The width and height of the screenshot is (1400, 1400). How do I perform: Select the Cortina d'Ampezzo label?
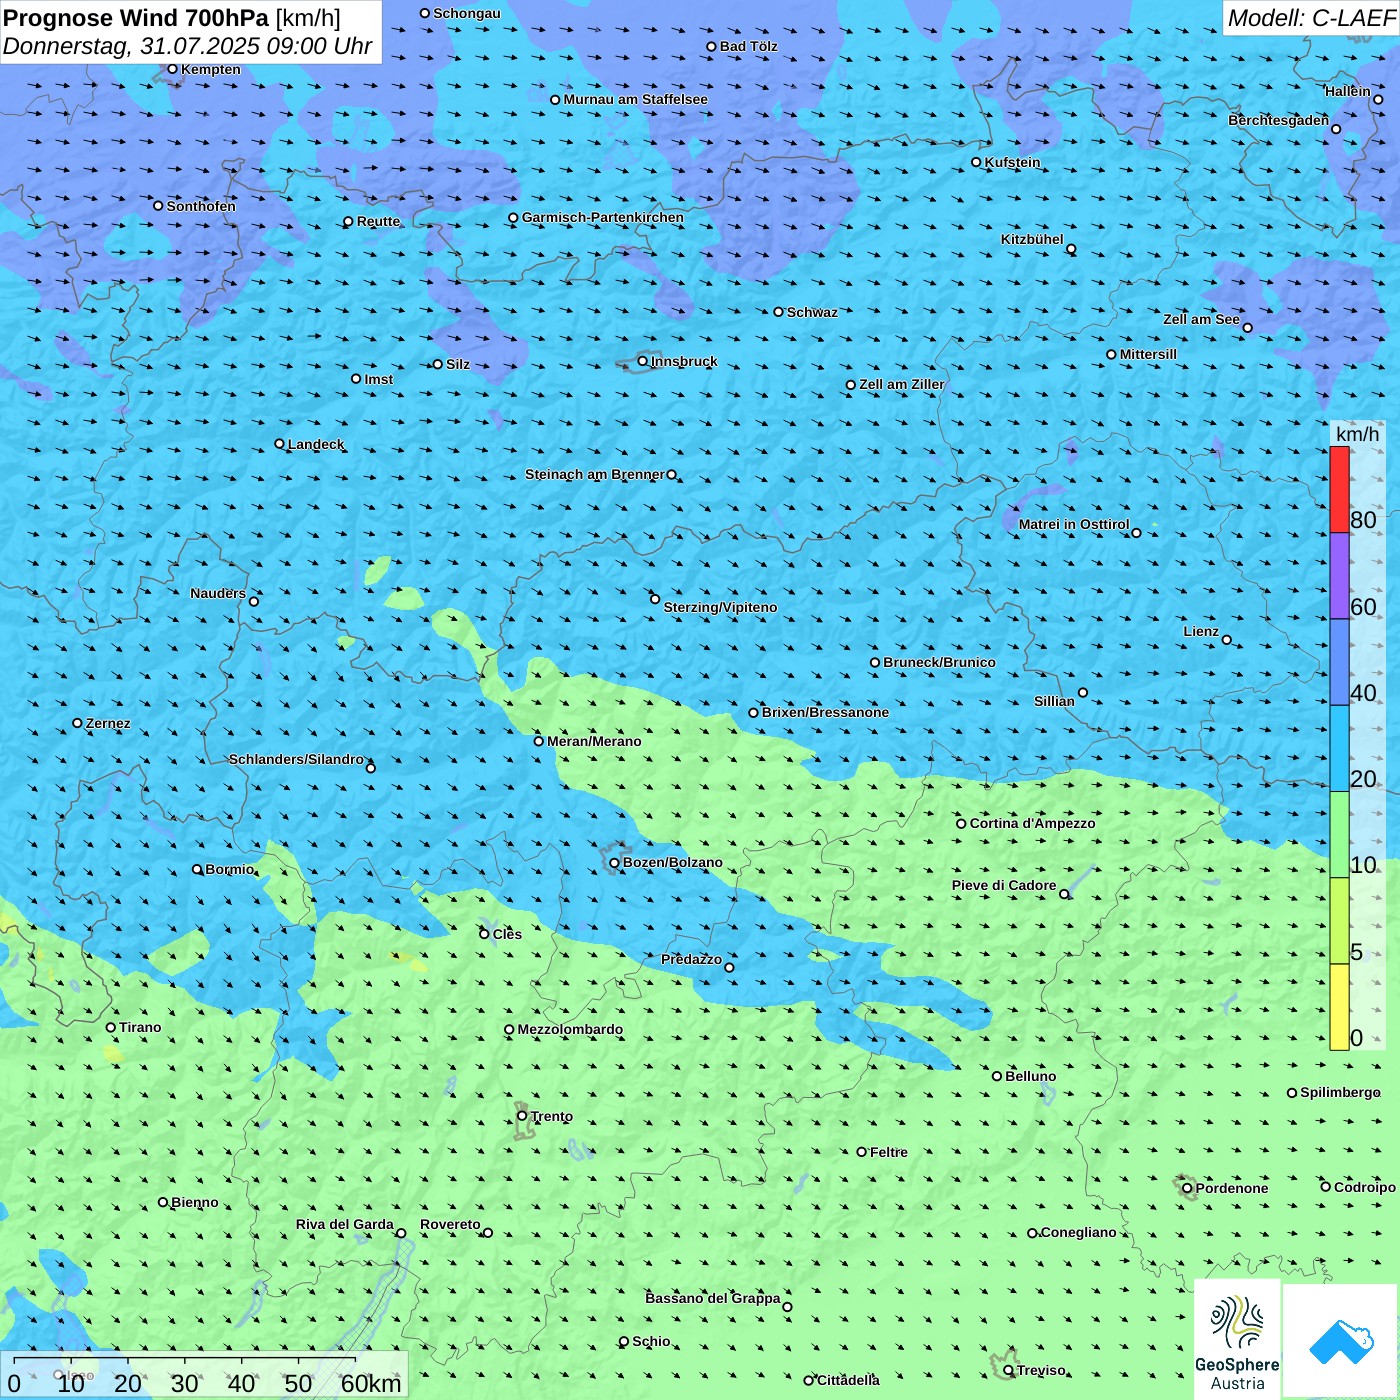[x=1032, y=823]
